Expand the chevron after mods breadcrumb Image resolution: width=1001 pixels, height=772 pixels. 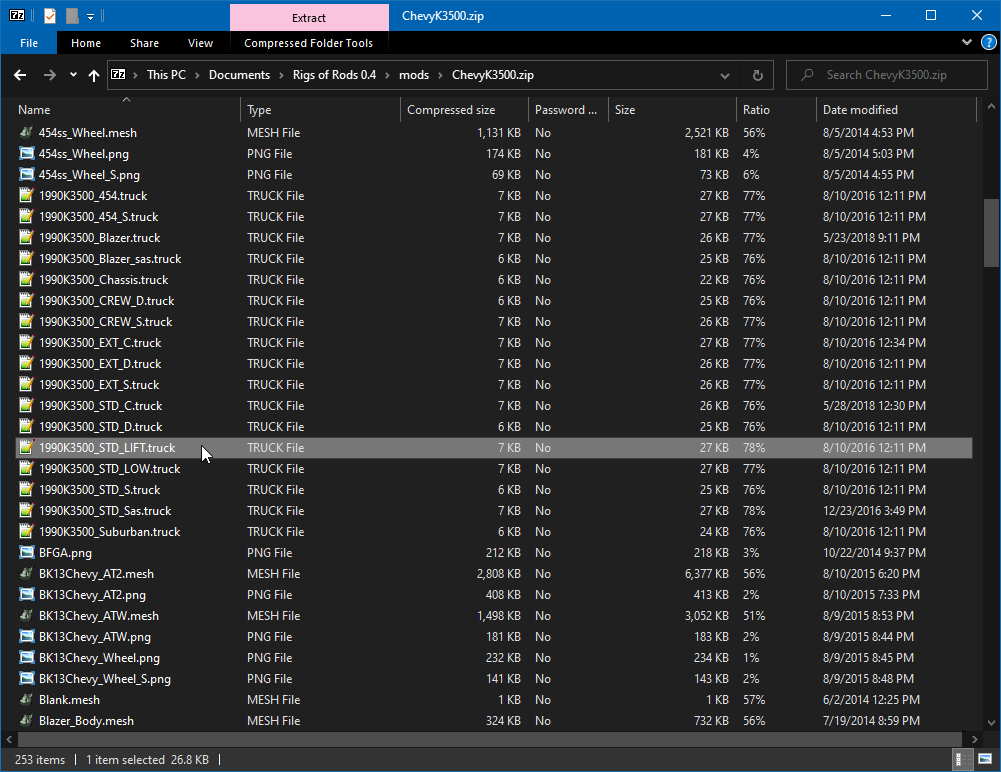pyautogui.click(x=440, y=75)
